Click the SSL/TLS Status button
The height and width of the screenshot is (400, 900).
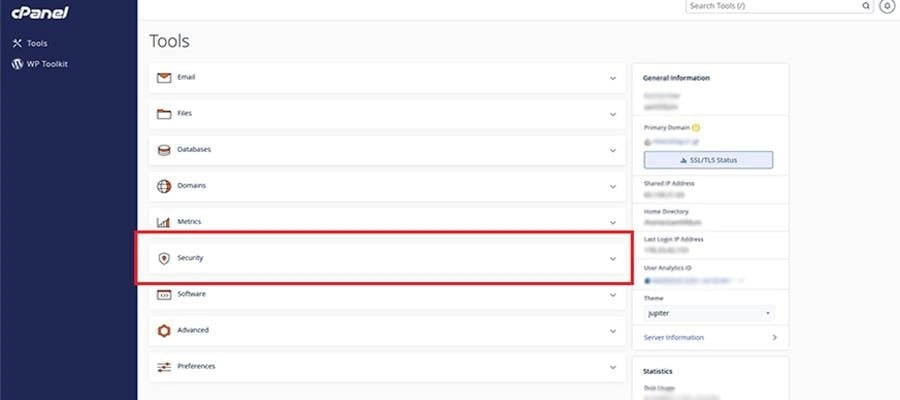[x=708, y=160]
